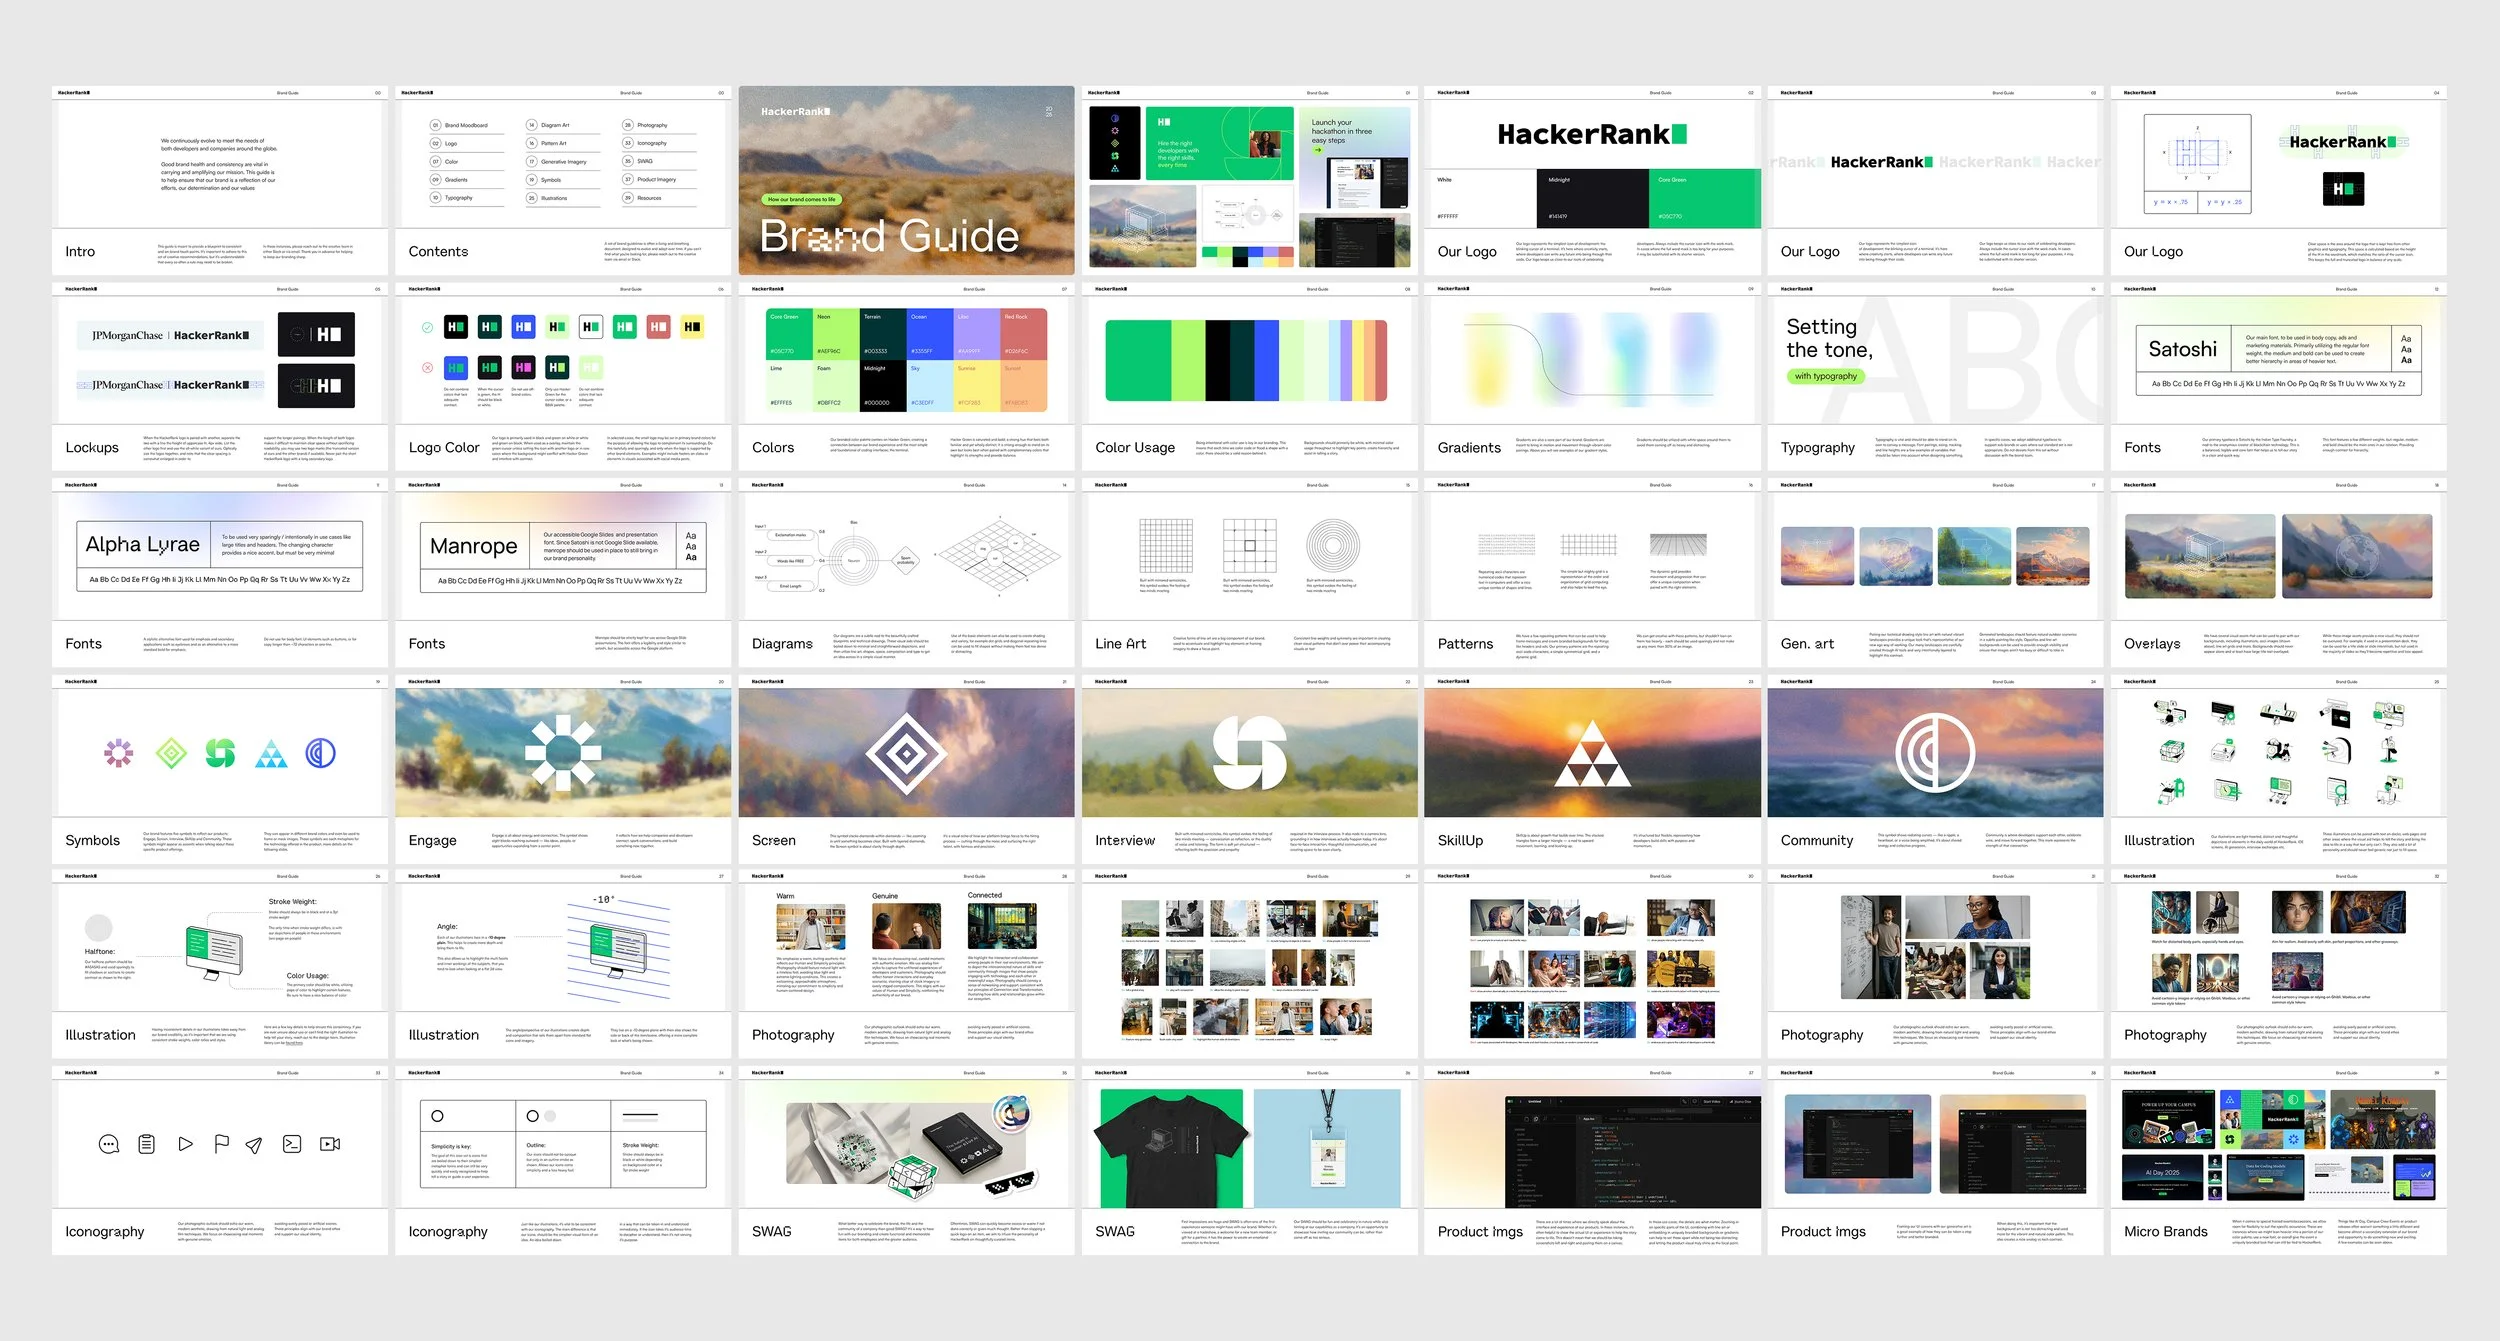Open the Satoshi Fonts slide
This screenshot has height=1341, width=2500.
pos(2279,377)
